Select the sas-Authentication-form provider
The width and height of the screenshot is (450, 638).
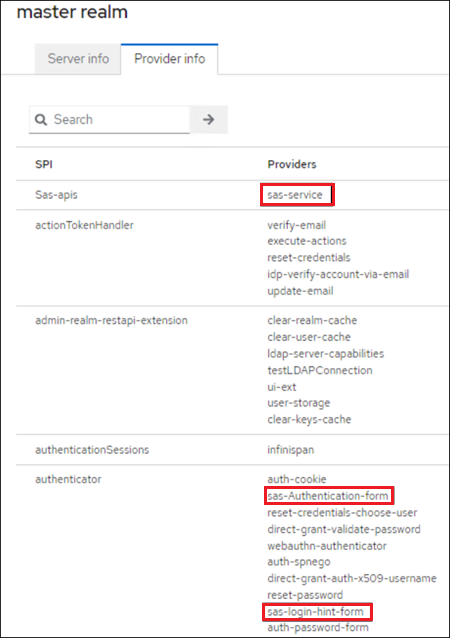point(328,496)
